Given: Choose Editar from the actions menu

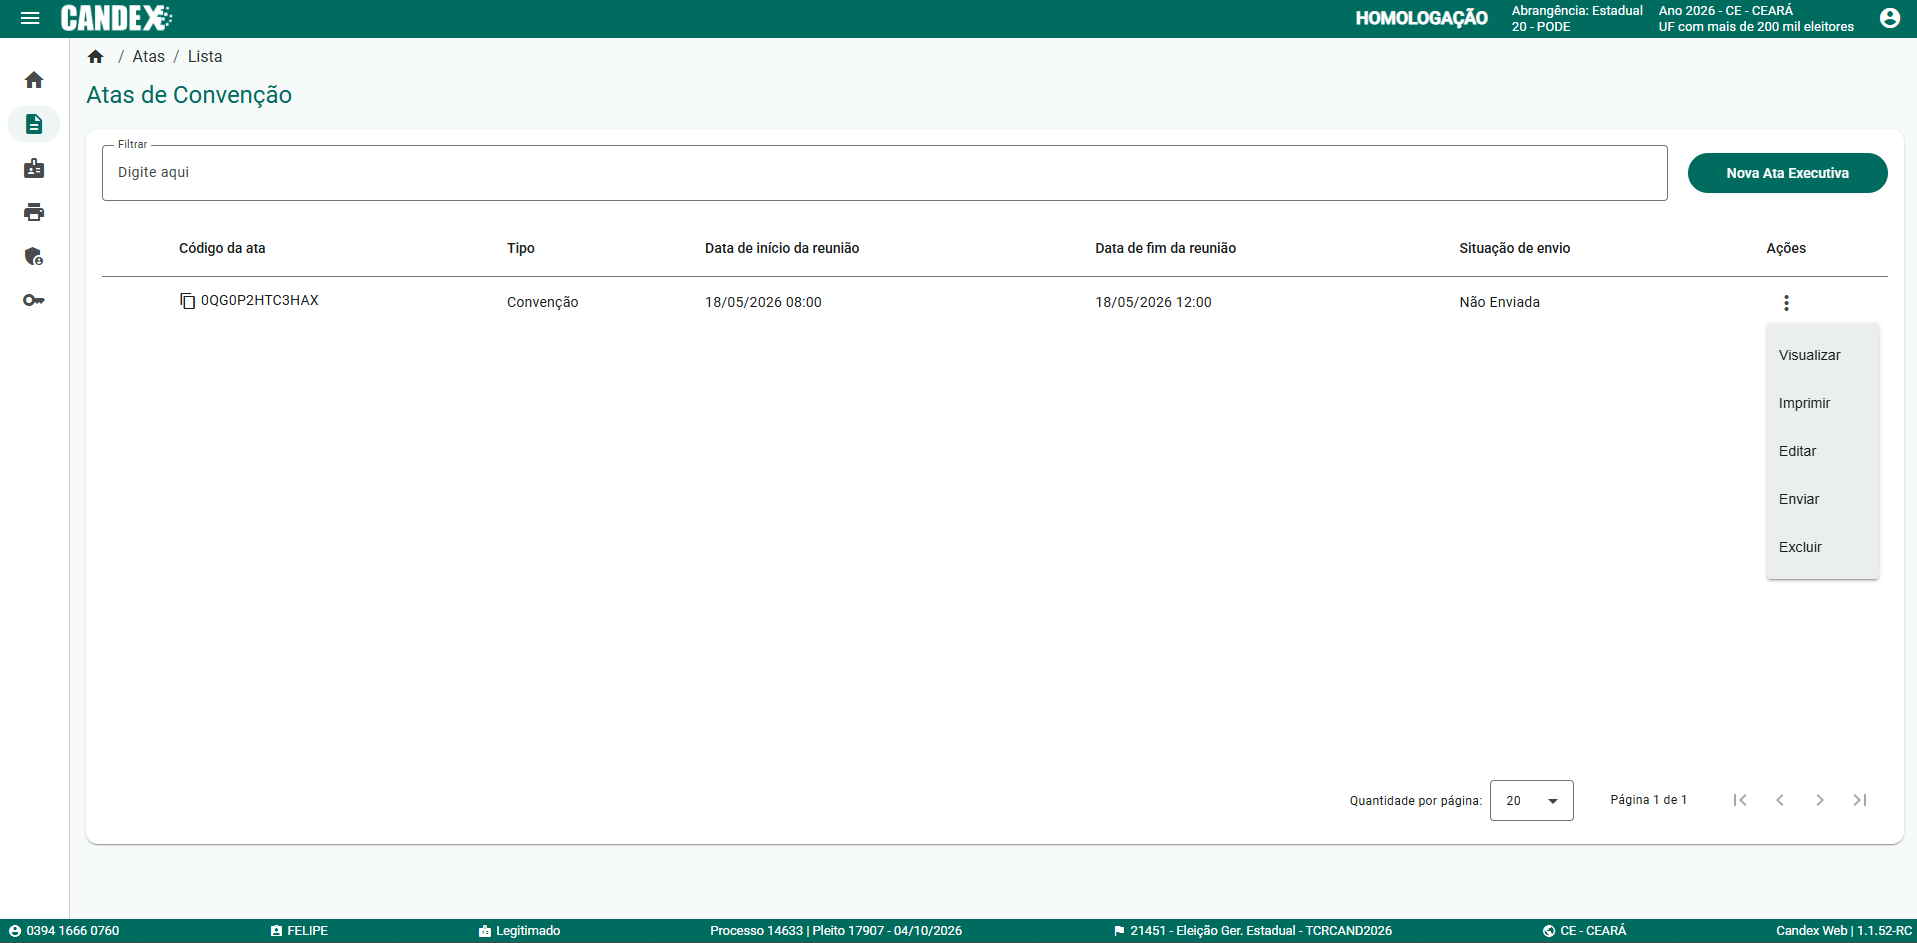Looking at the screenshot, I should (1822, 451).
